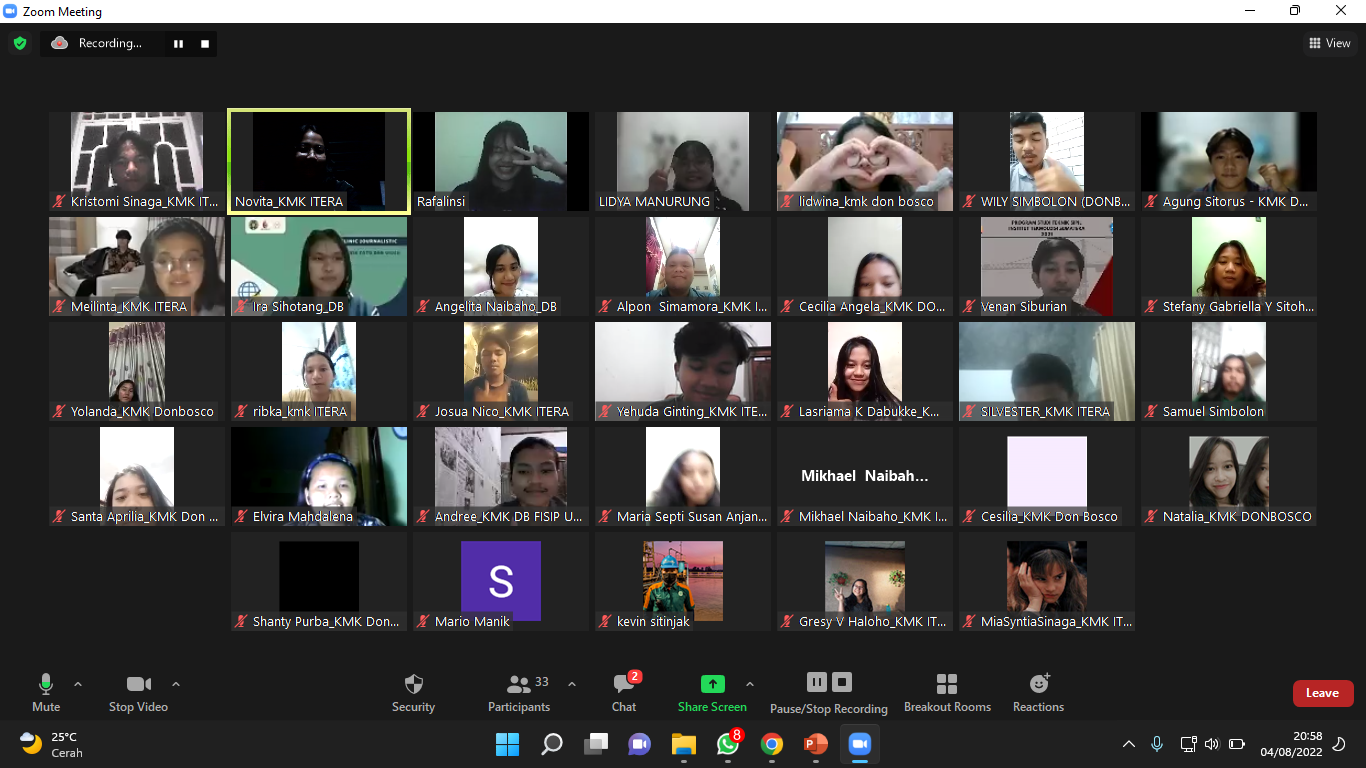Click the green encryption shield icon
This screenshot has width=1366, height=768.
pos(19,43)
